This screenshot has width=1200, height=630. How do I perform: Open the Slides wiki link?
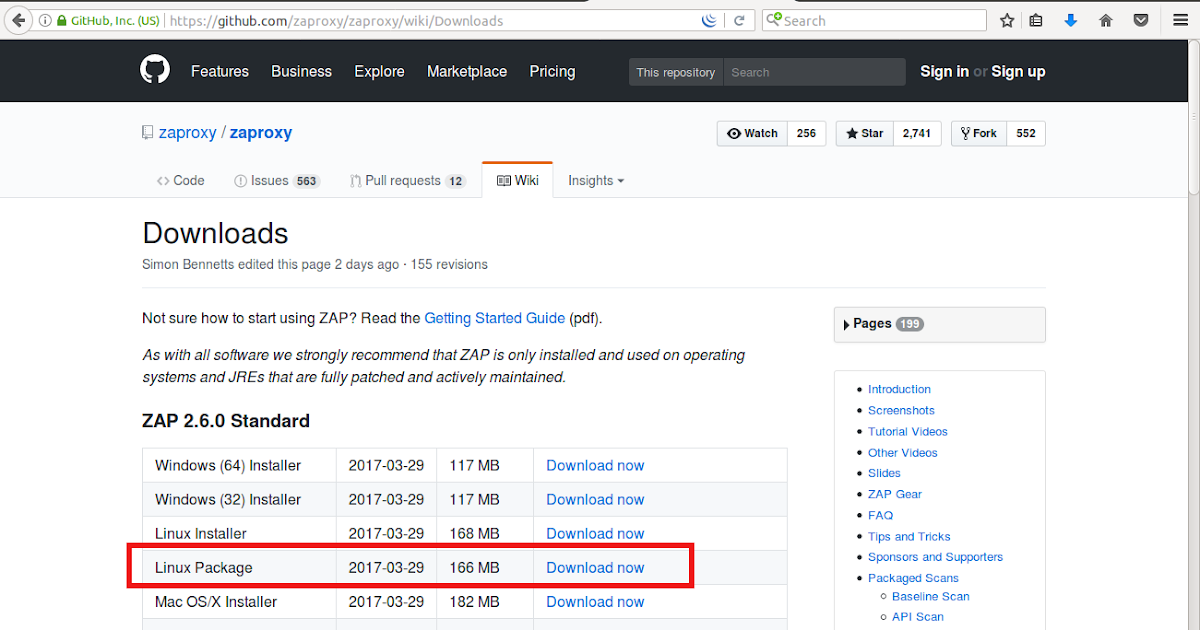884,473
